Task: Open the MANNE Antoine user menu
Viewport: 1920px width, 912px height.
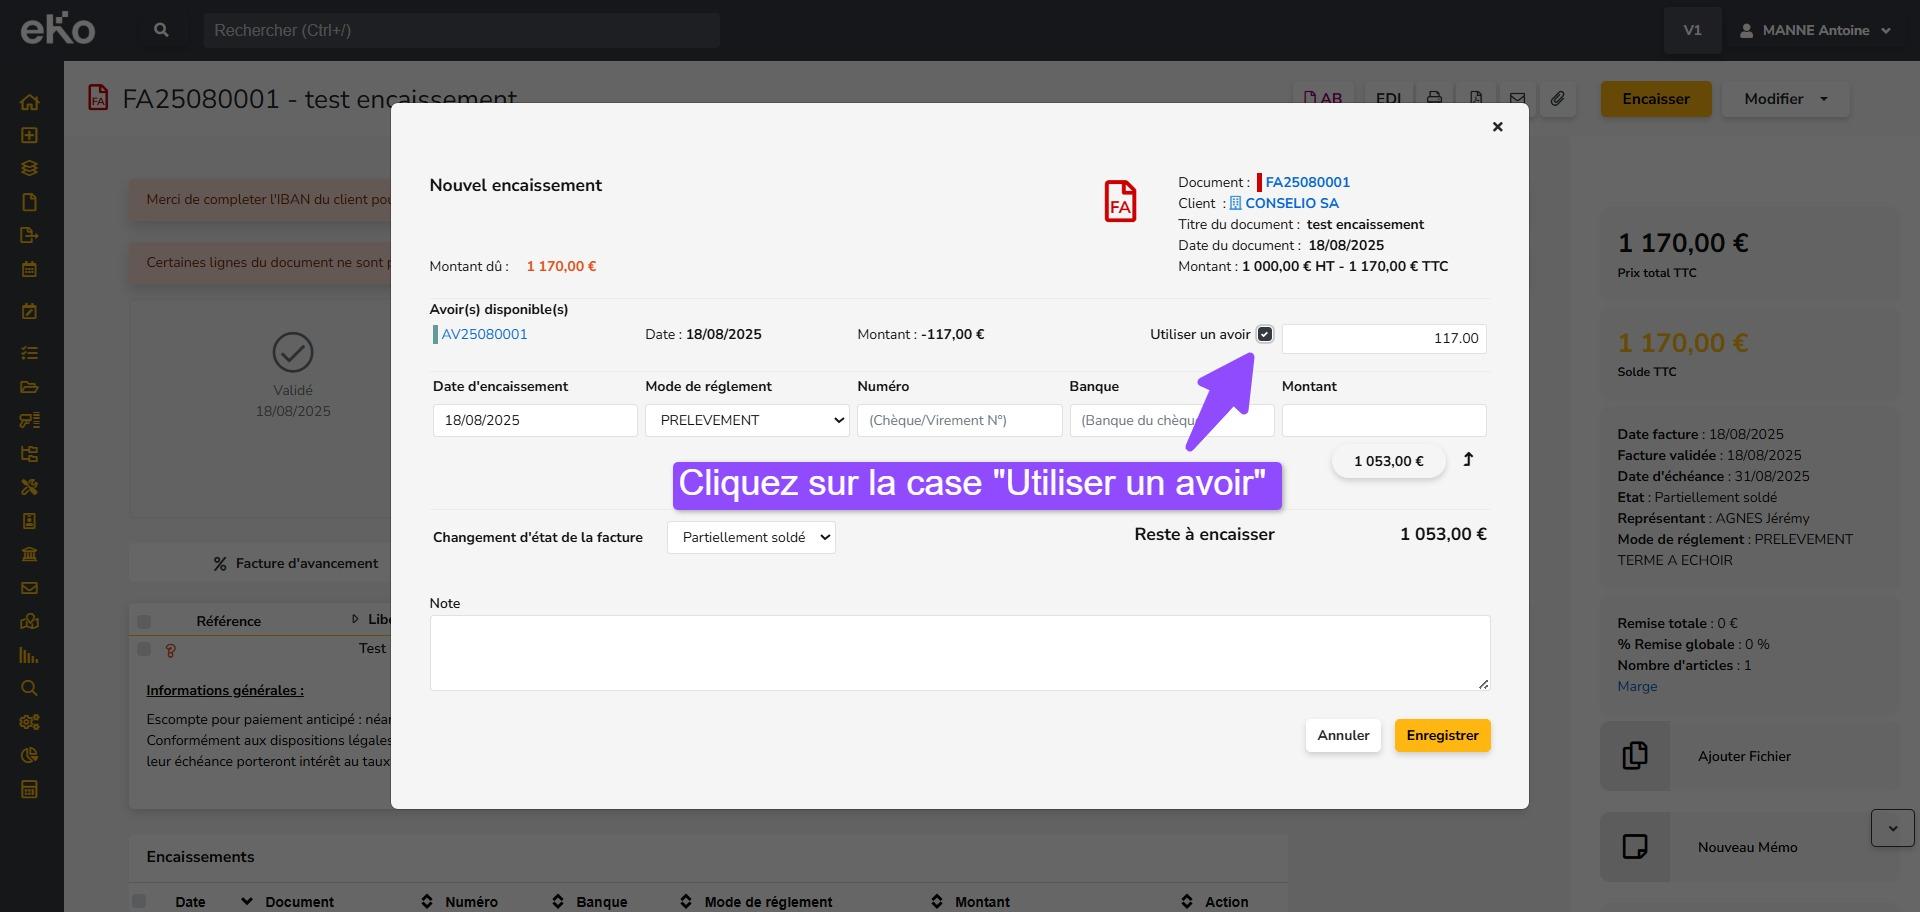Action: [1816, 30]
